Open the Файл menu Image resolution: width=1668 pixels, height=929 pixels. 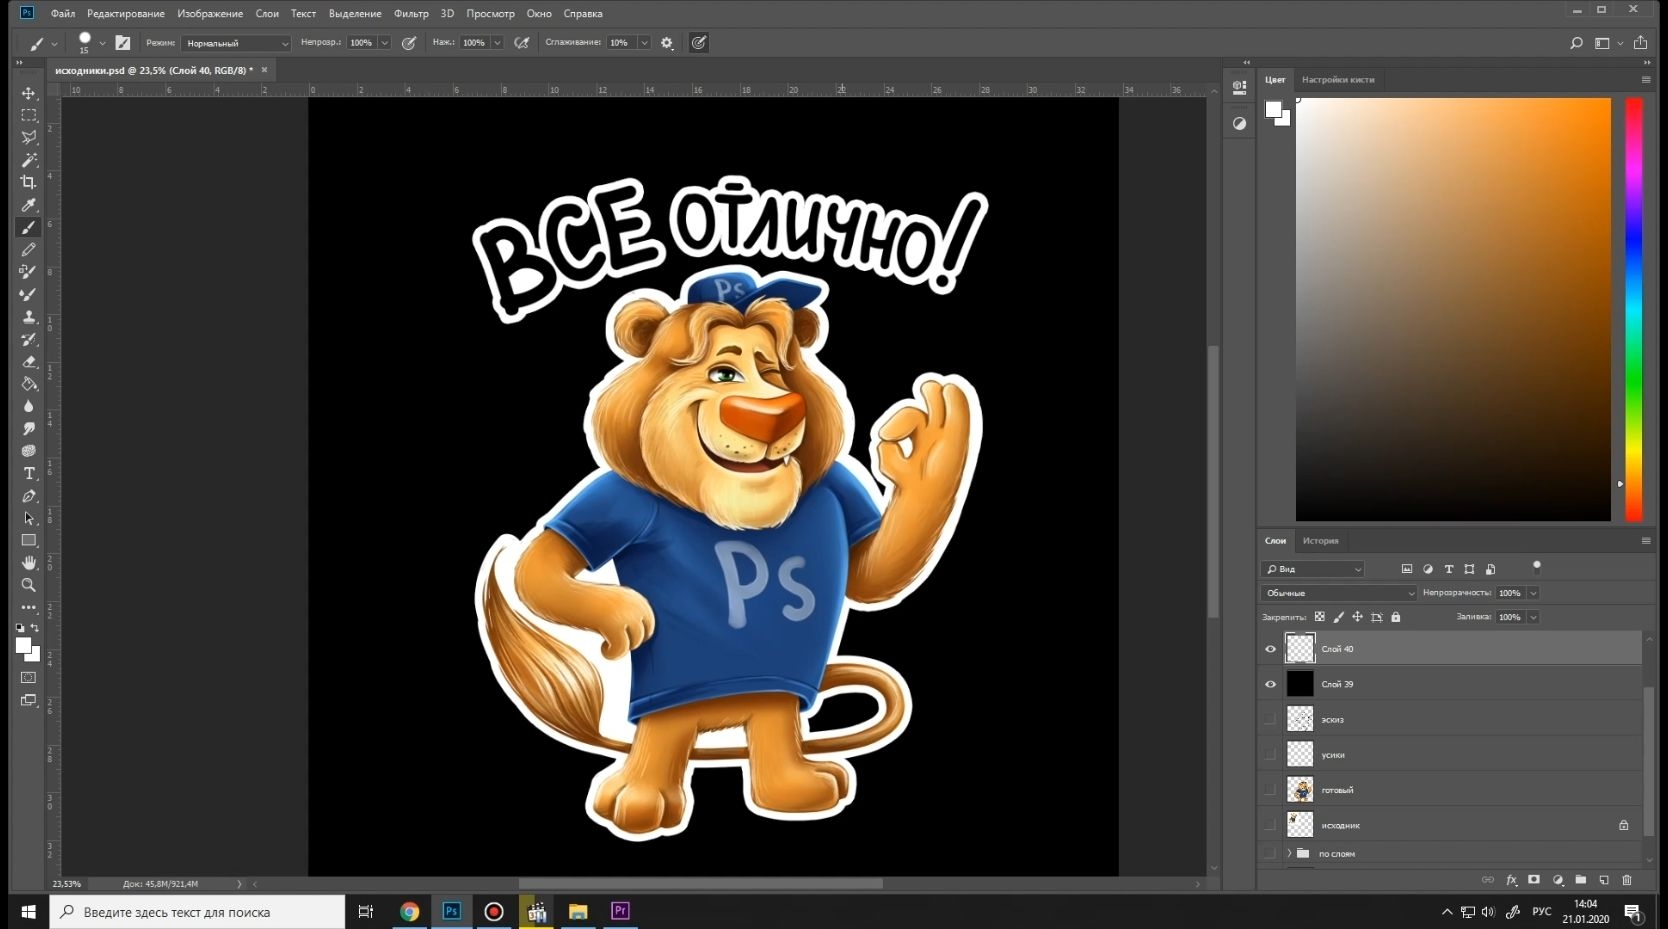click(x=63, y=14)
